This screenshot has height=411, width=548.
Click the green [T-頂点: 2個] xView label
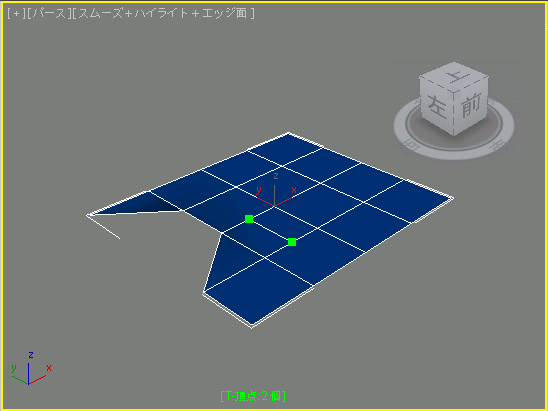click(253, 396)
